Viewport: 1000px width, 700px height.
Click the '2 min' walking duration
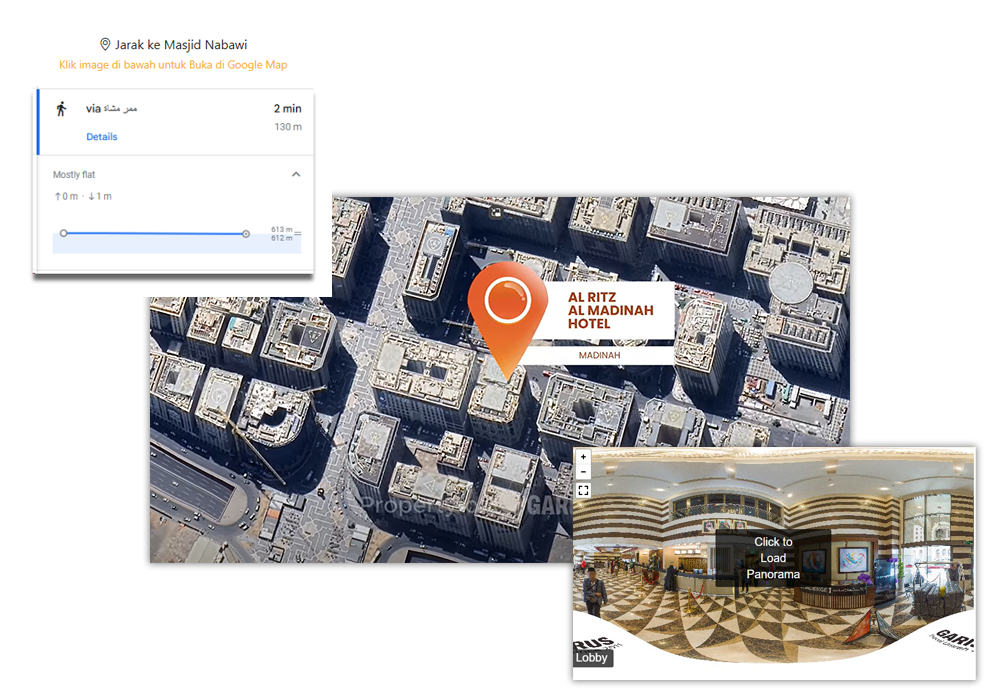pos(287,108)
